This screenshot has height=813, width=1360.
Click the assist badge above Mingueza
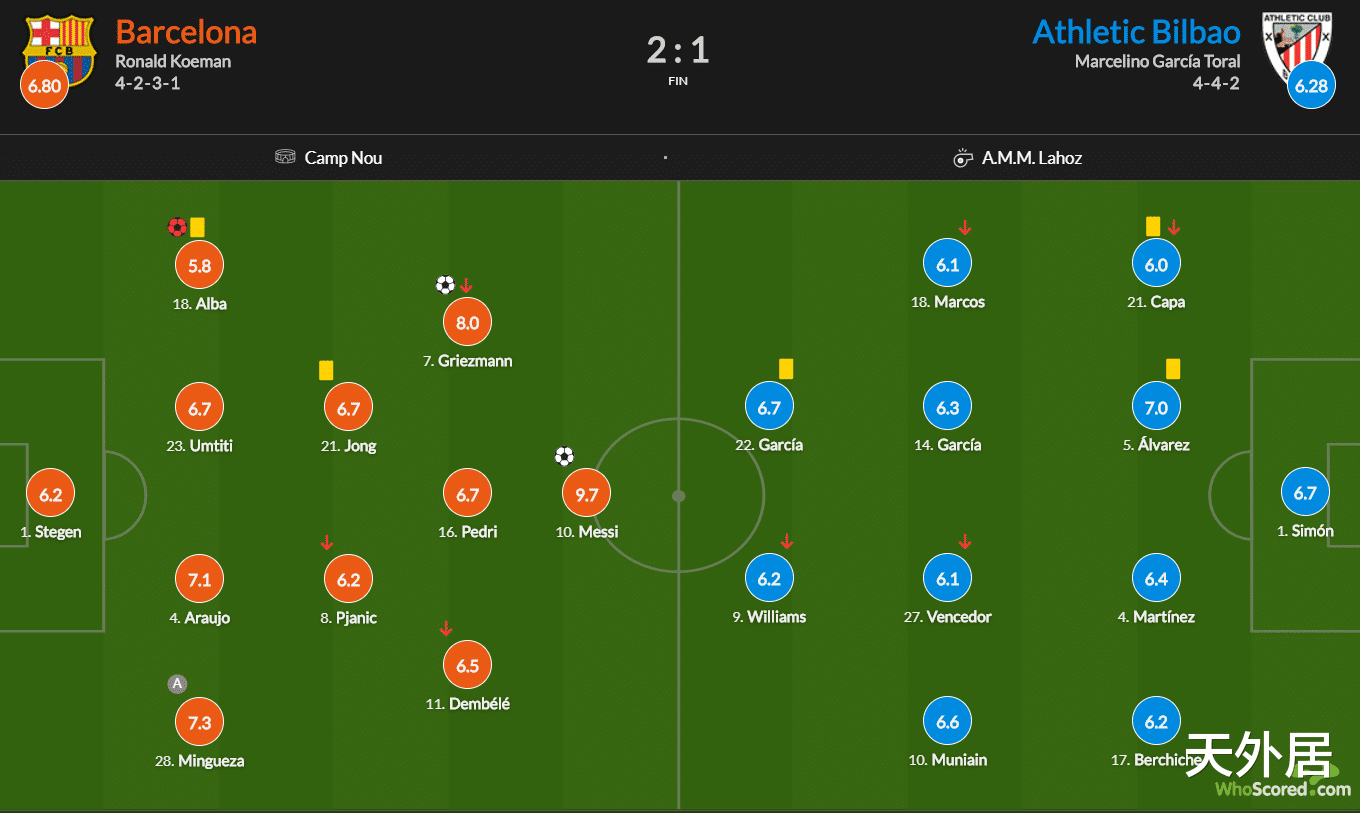pos(177,684)
